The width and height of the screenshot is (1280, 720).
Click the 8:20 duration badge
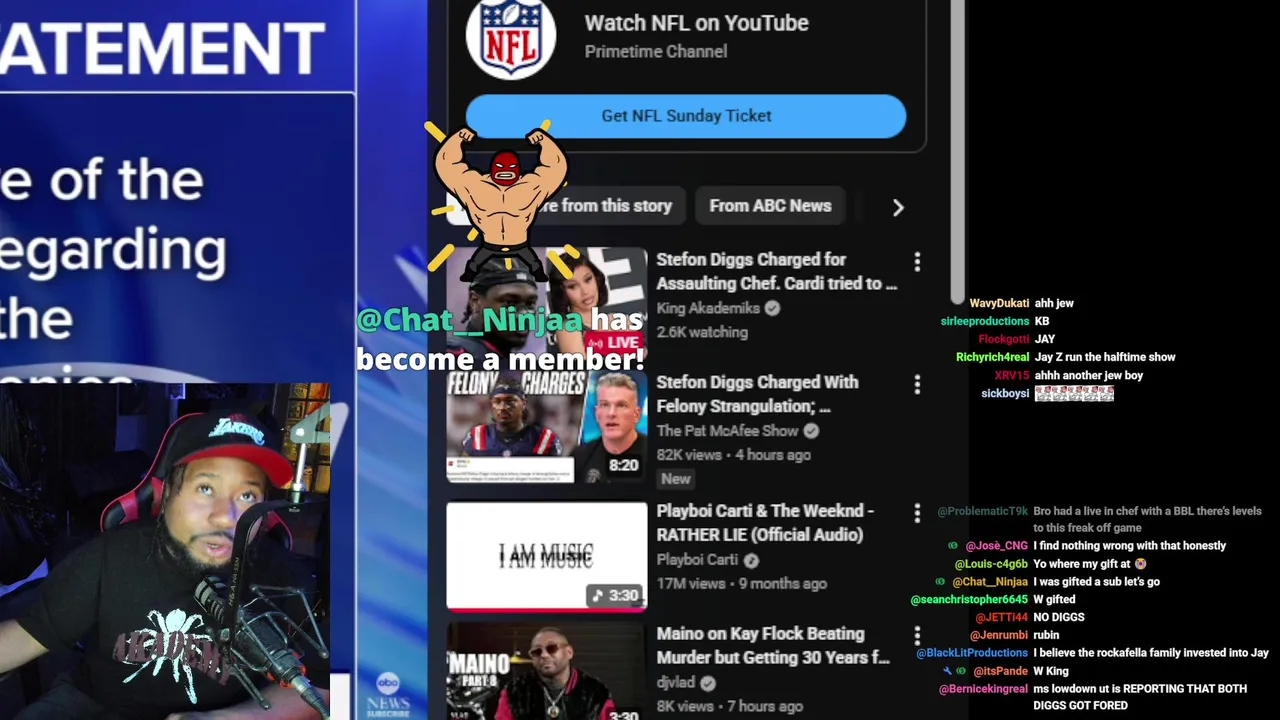[x=623, y=465]
